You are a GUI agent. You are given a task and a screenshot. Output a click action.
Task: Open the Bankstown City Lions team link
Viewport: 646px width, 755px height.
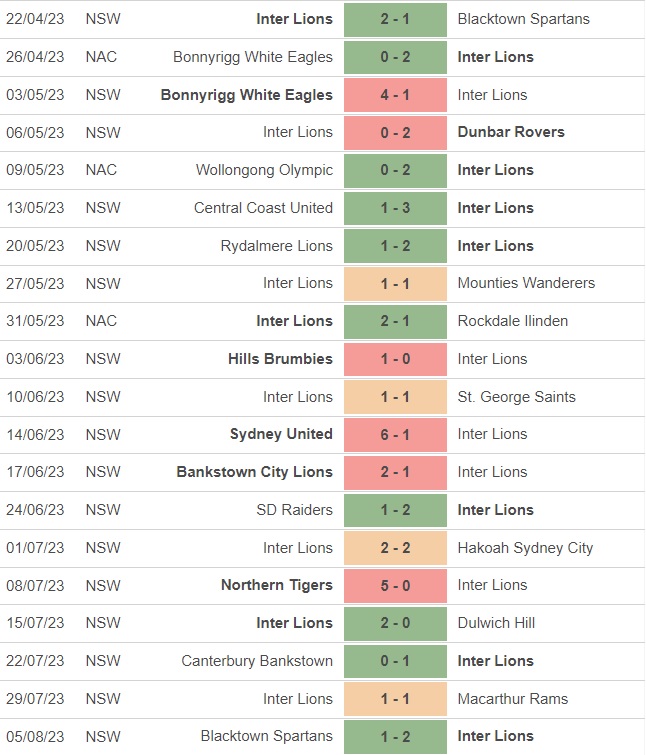coord(254,472)
